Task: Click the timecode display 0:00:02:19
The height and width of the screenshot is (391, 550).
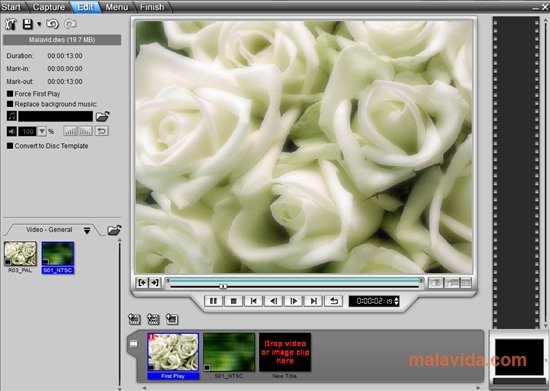Action: pos(374,301)
